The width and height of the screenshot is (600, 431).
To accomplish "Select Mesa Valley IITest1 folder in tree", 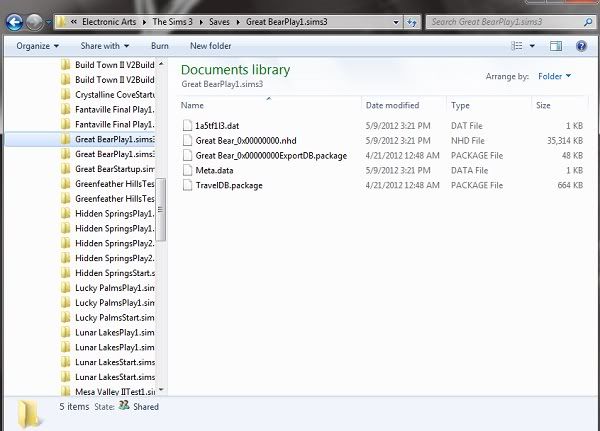I will (x=115, y=392).
